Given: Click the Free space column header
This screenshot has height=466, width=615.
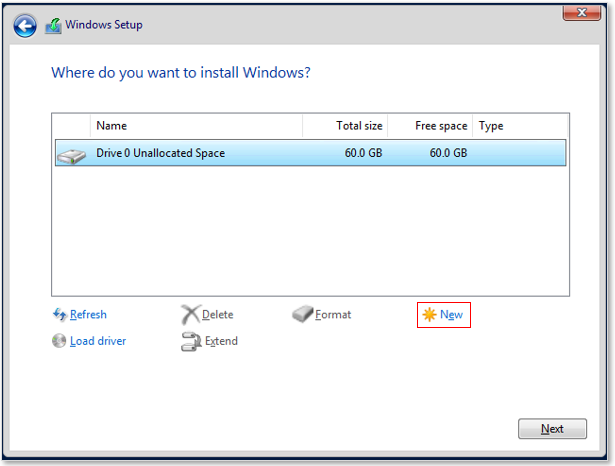Looking at the screenshot, I should point(430,126).
